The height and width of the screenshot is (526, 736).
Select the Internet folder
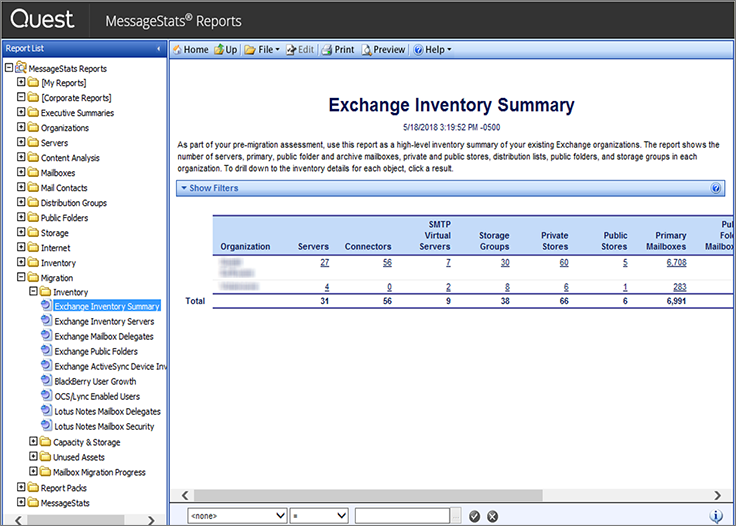click(x=55, y=248)
